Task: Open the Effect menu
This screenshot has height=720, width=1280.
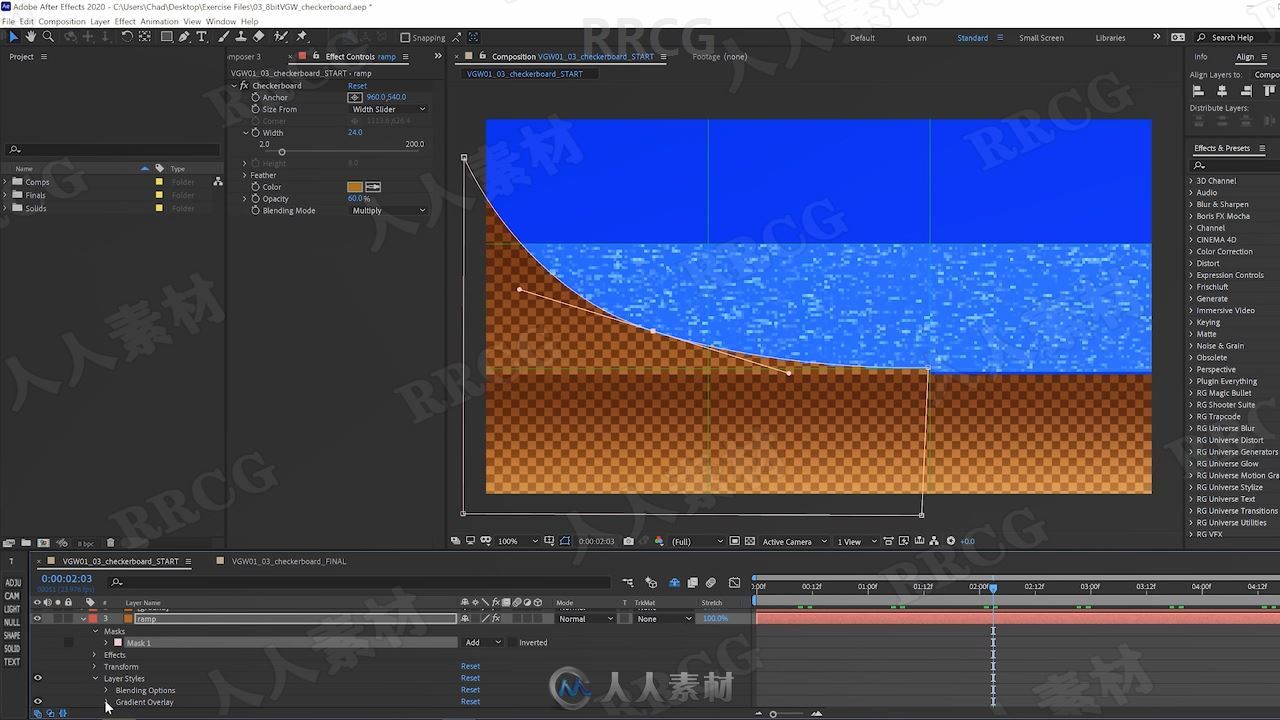Action: click(125, 21)
